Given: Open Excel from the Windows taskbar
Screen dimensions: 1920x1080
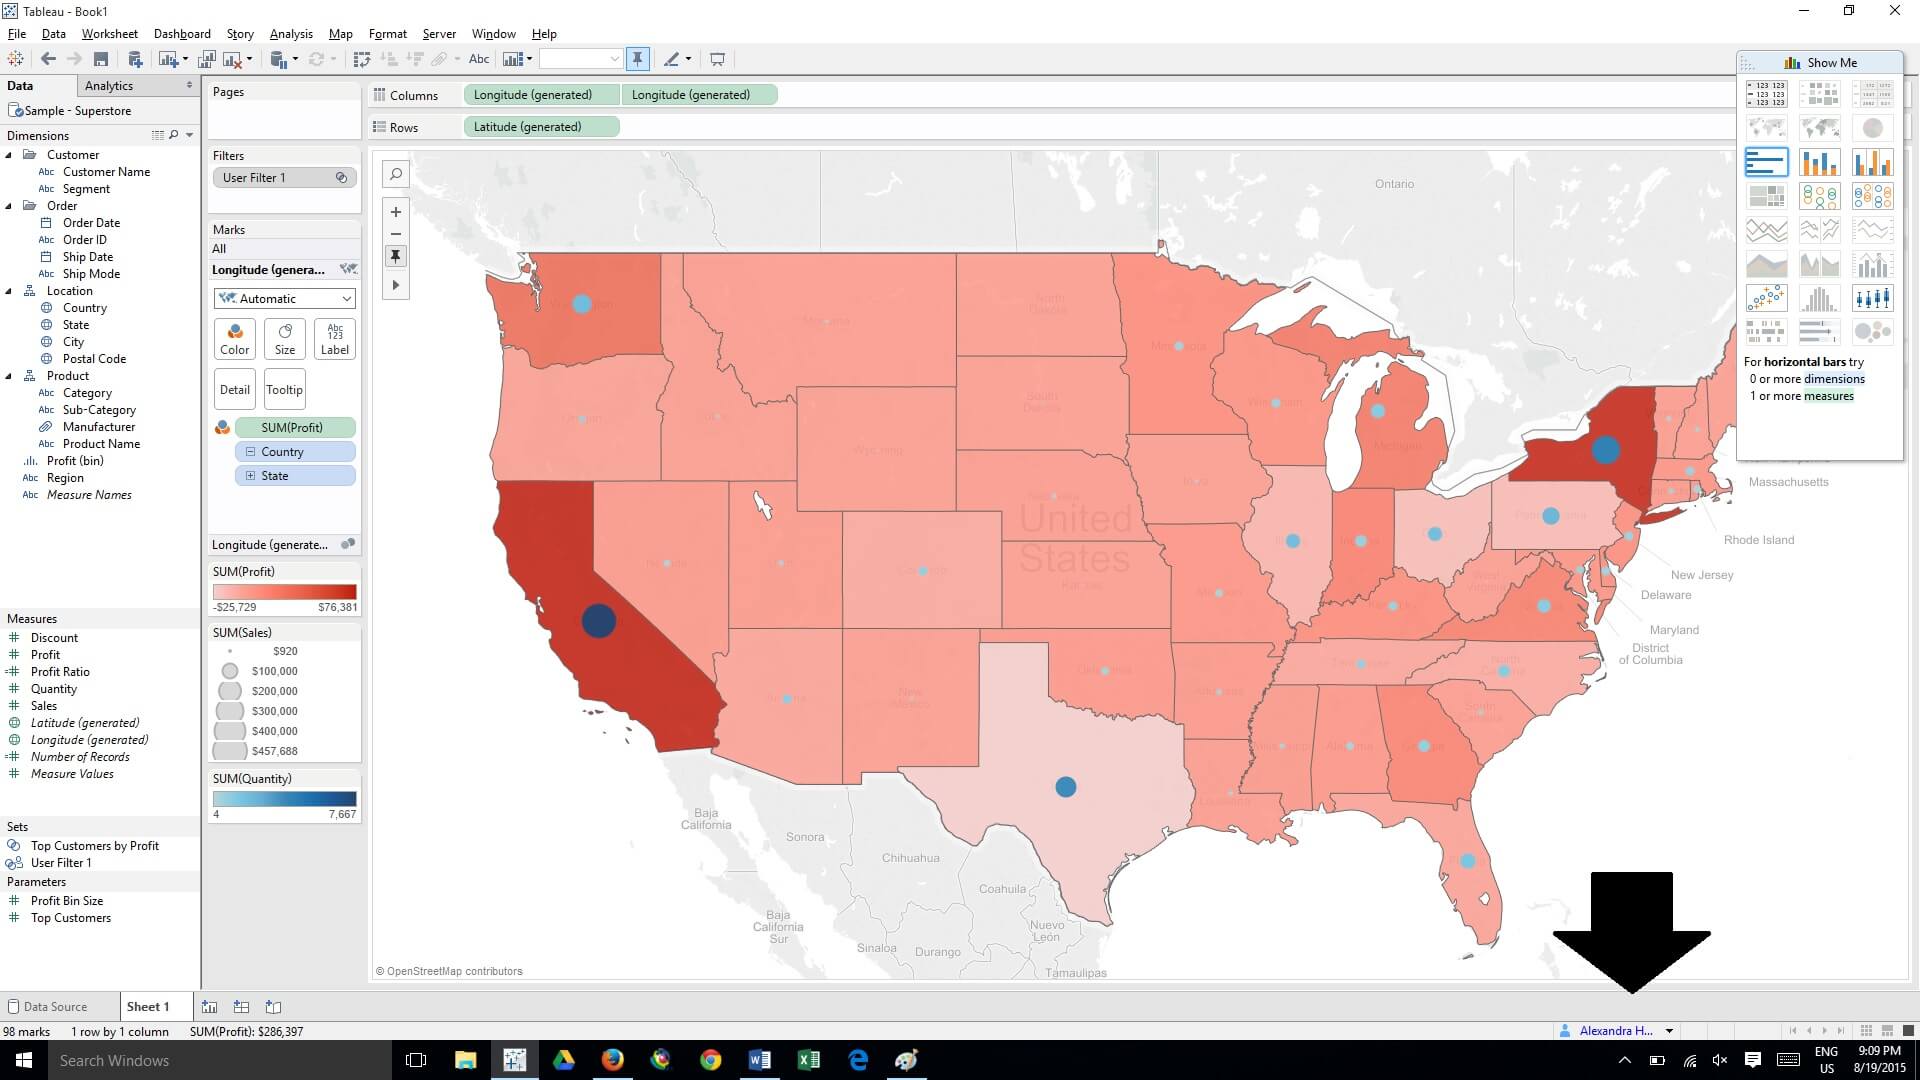Looking at the screenshot, I should pyautogui.click(x=808, y=1060).
